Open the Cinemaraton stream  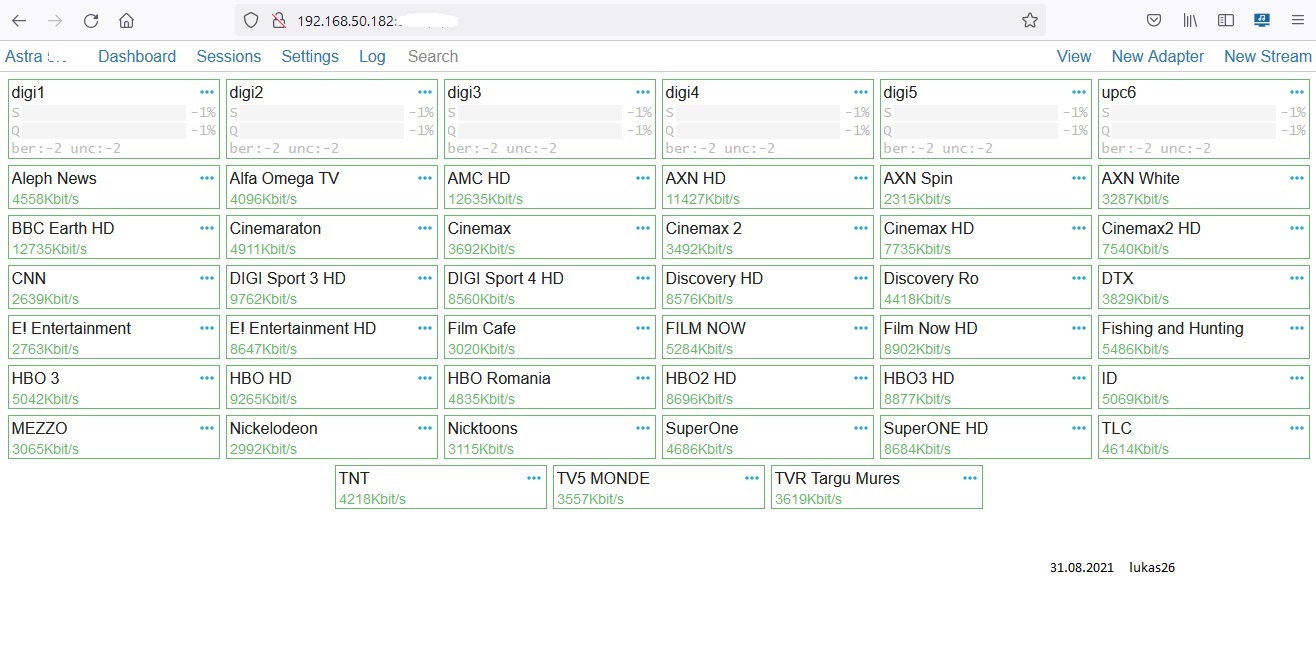[x=332, y=237]
